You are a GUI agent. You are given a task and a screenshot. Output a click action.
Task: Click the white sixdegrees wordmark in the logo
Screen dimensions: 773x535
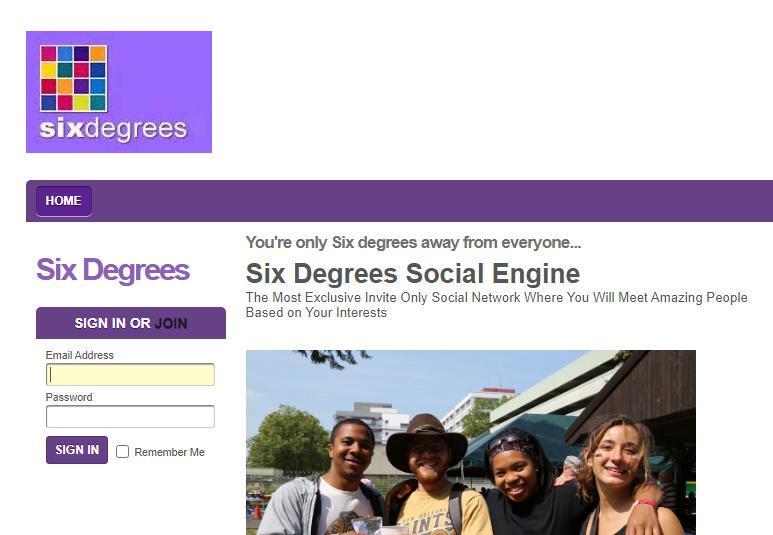[x=113, y=129]
